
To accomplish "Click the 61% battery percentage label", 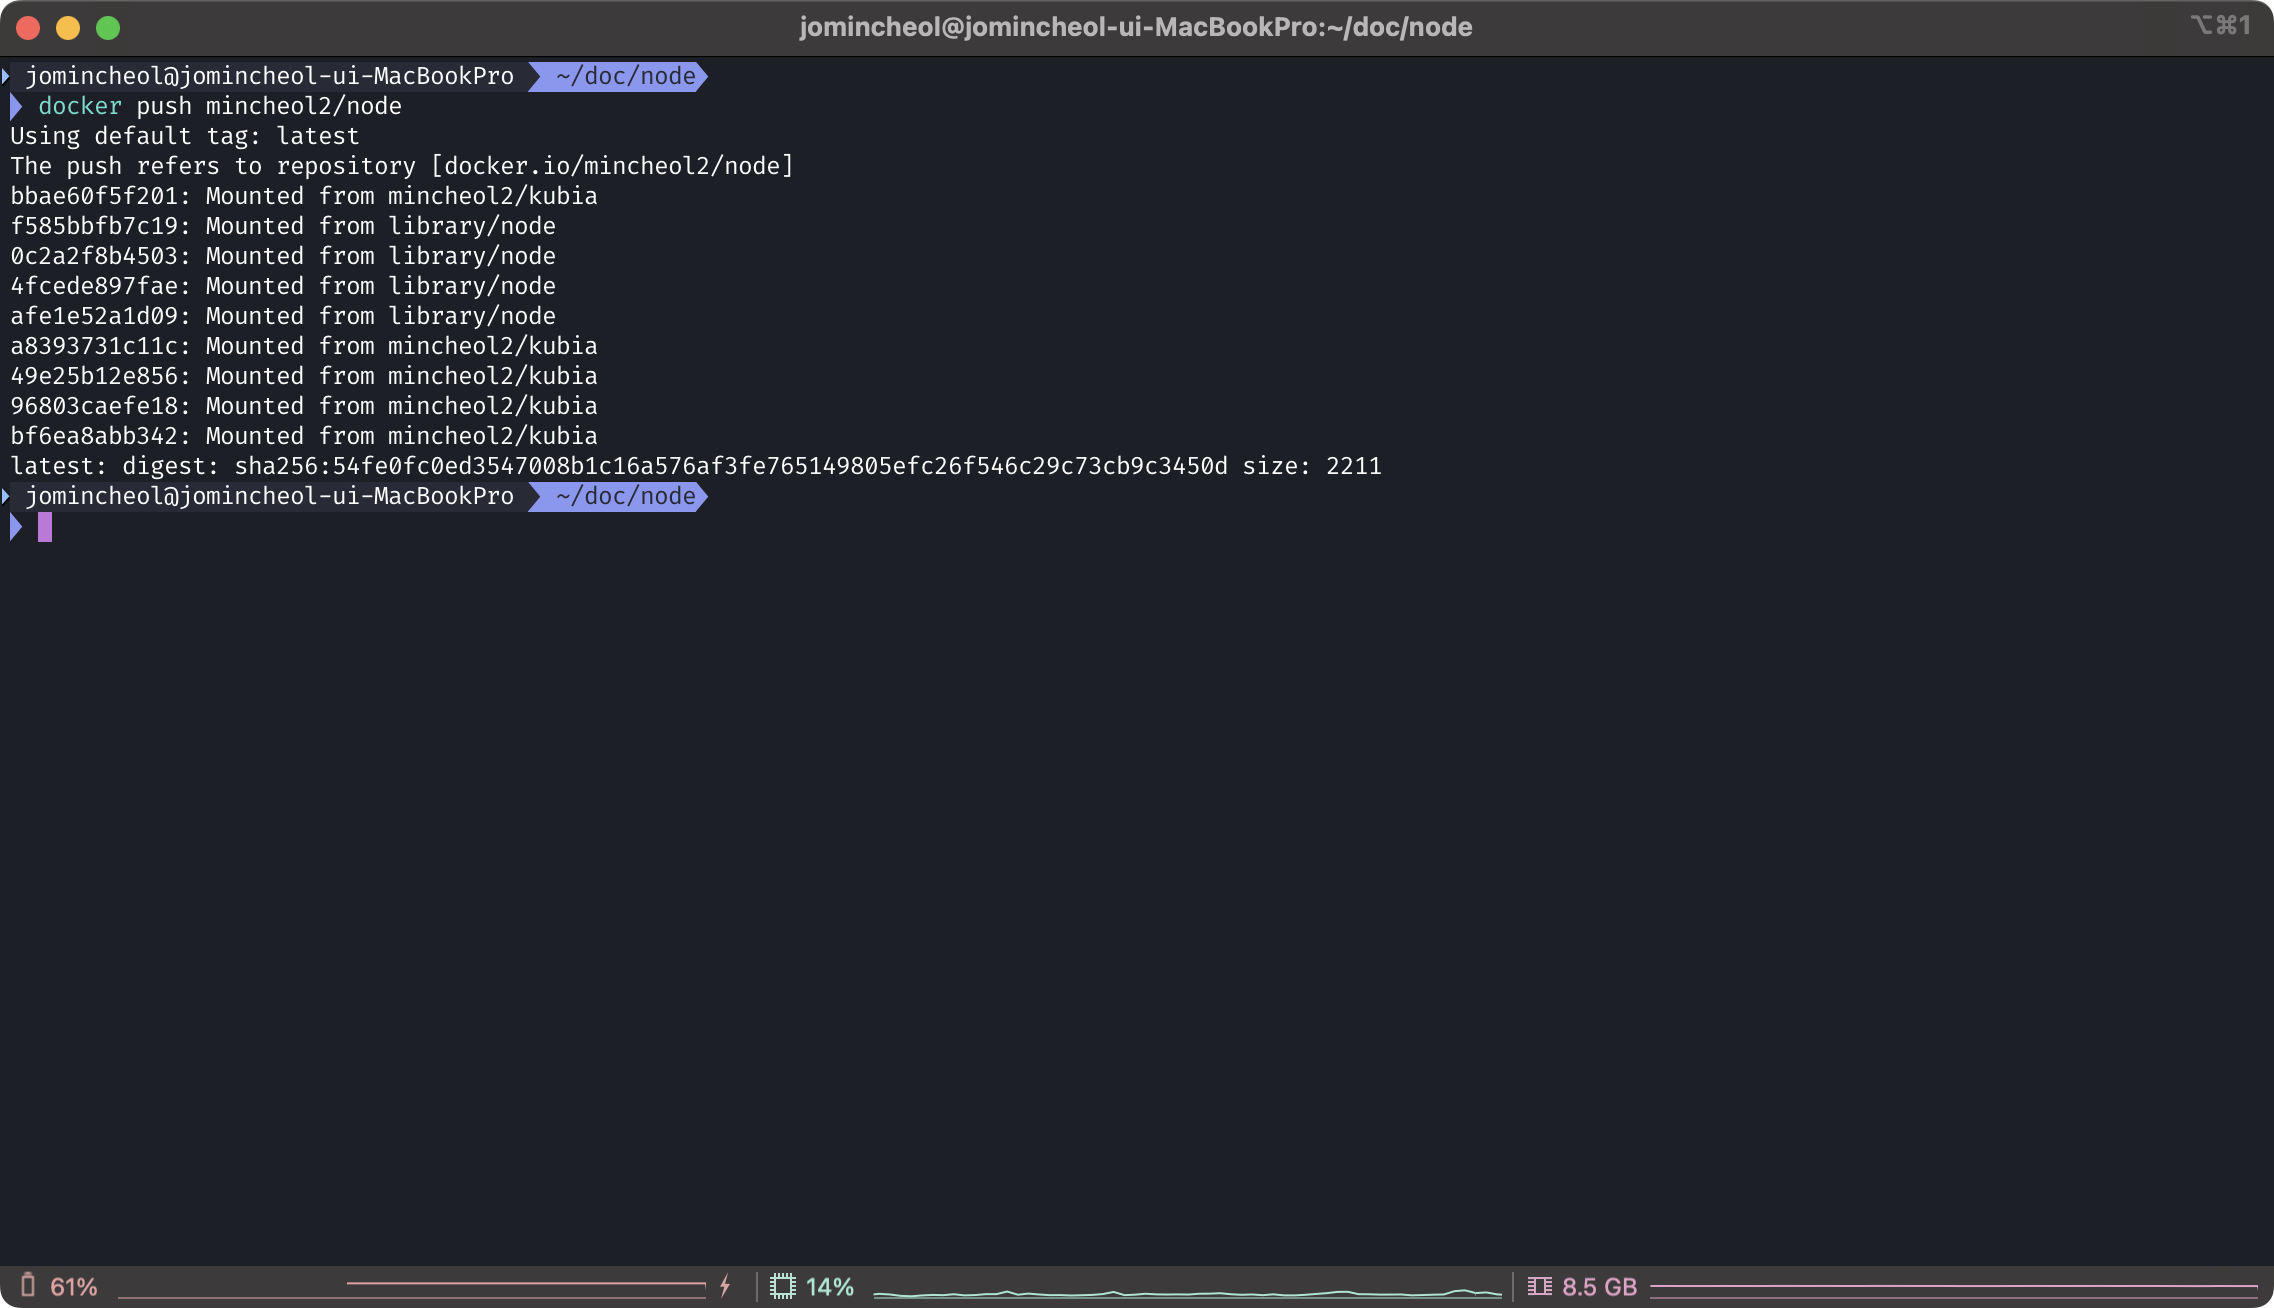I will click(74, 1287).
